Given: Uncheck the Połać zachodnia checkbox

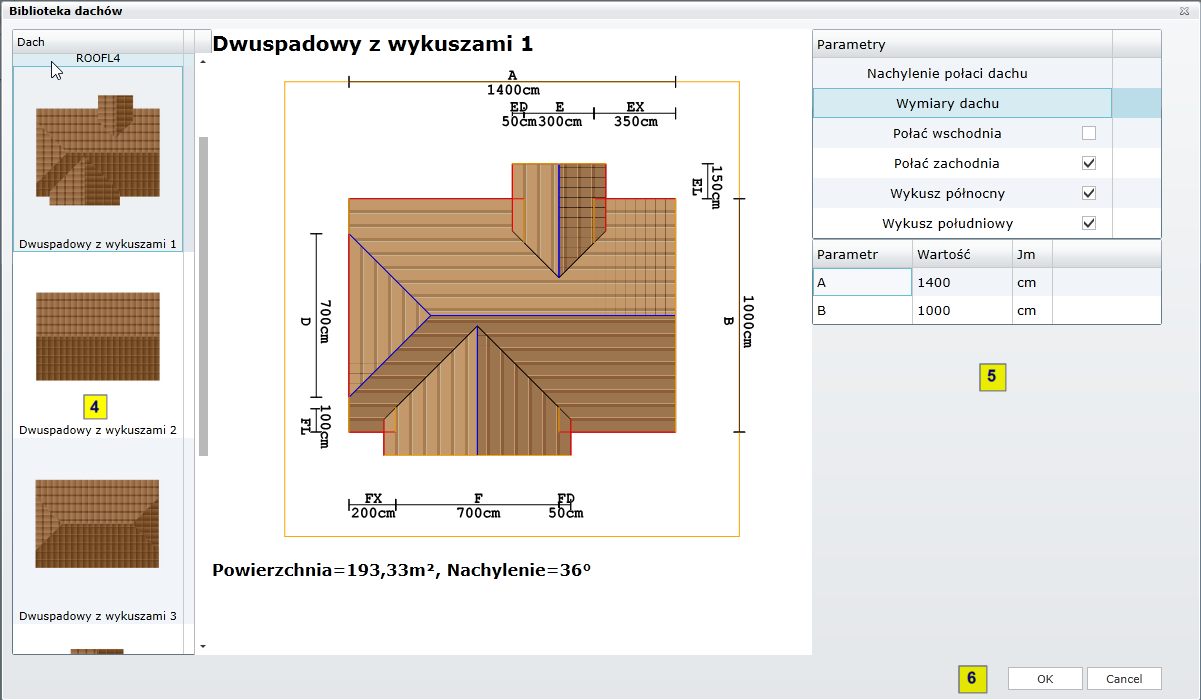Looking at the screenshot, I should [1089, 163].
